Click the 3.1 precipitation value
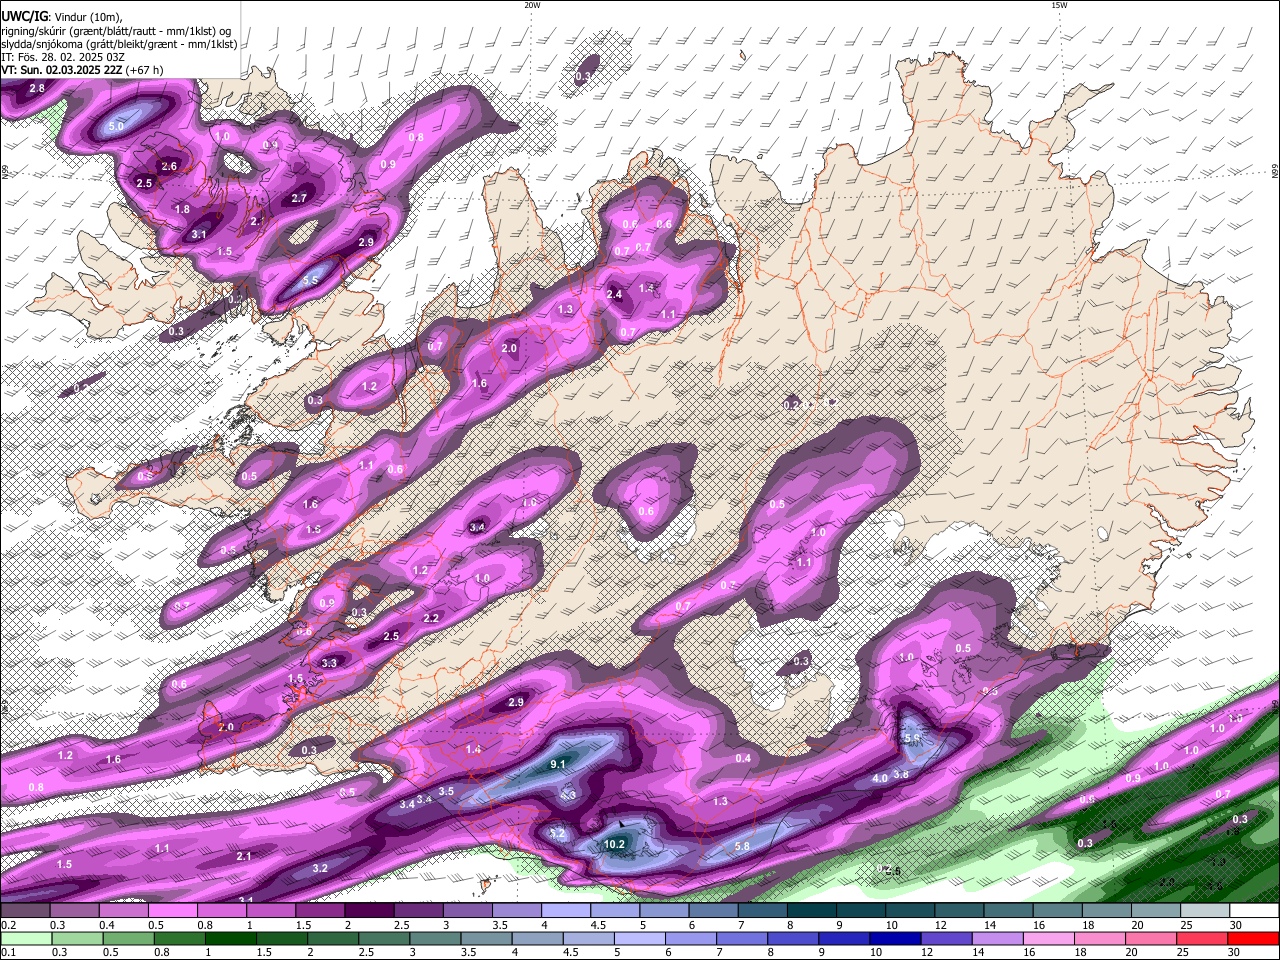The height and width of the screenshot is (960, 1280). 199,234
